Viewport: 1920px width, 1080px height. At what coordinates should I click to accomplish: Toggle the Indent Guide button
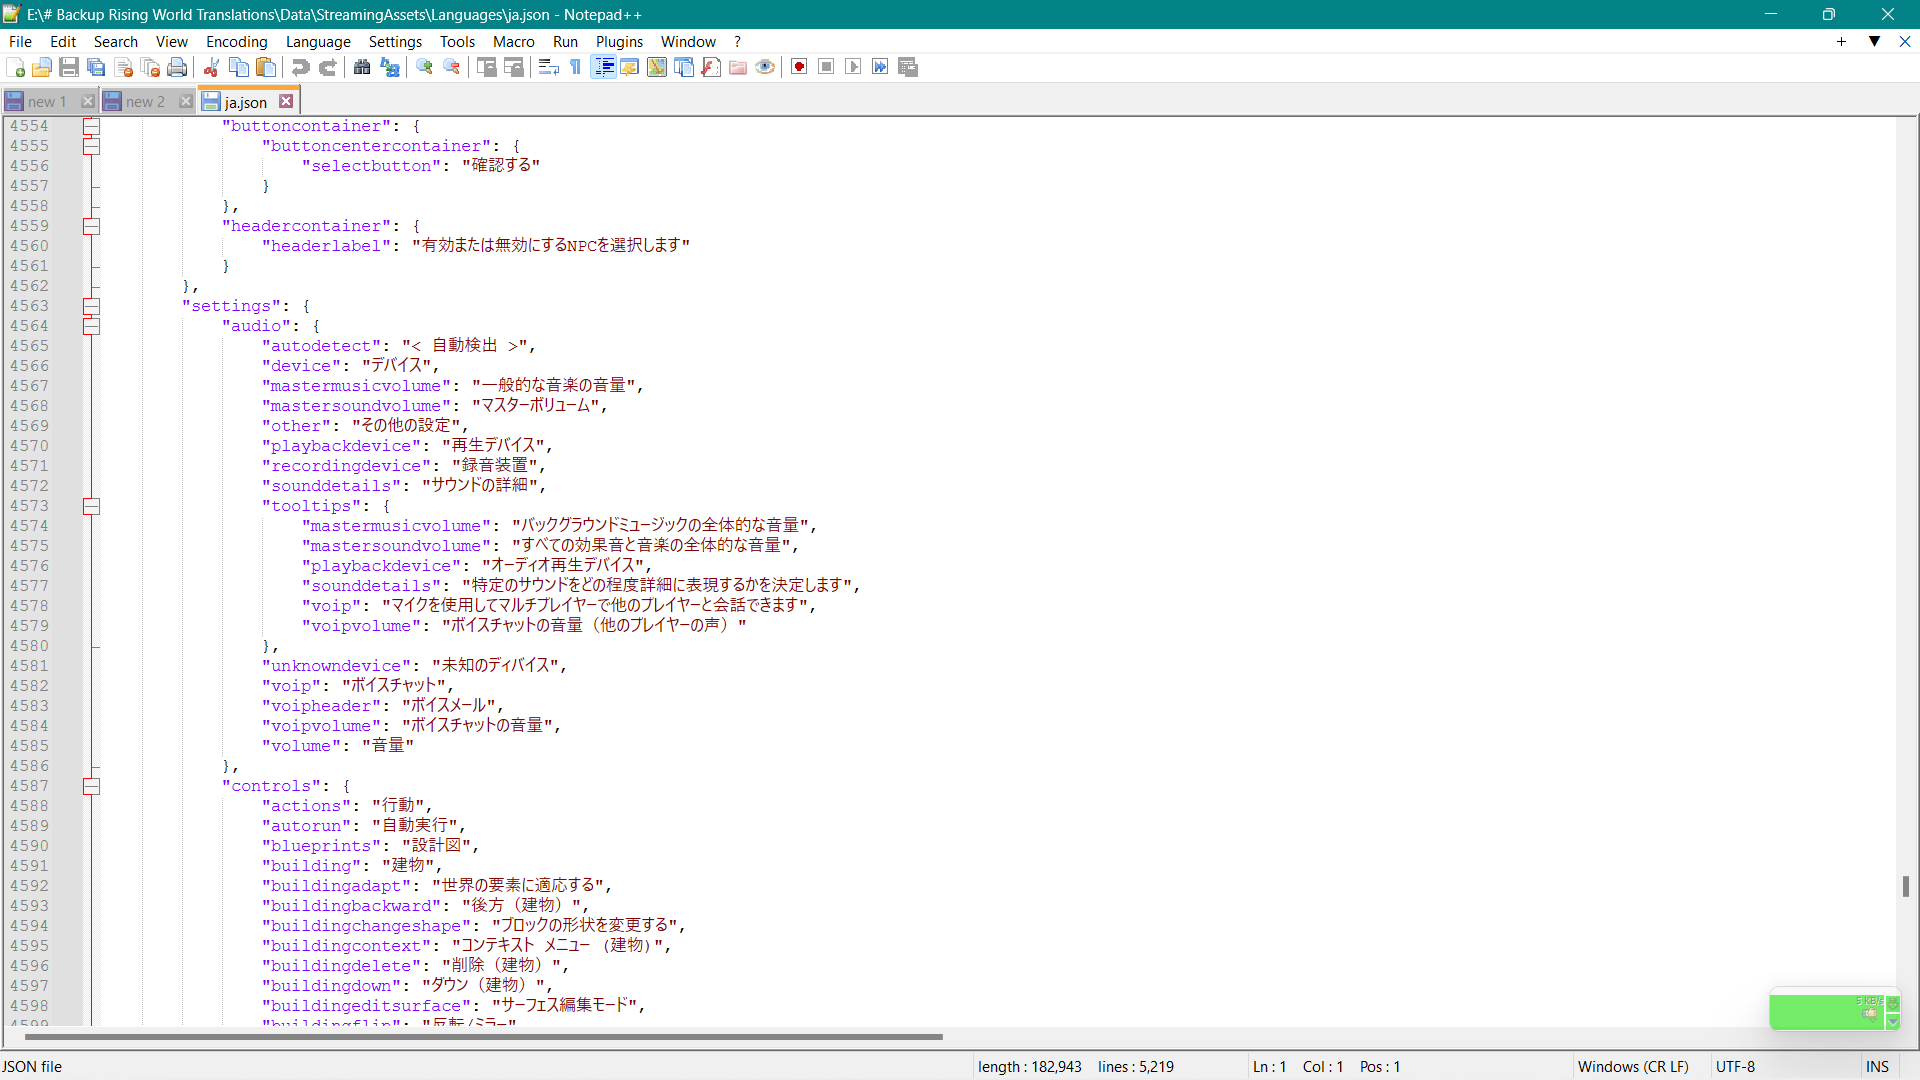604,67
